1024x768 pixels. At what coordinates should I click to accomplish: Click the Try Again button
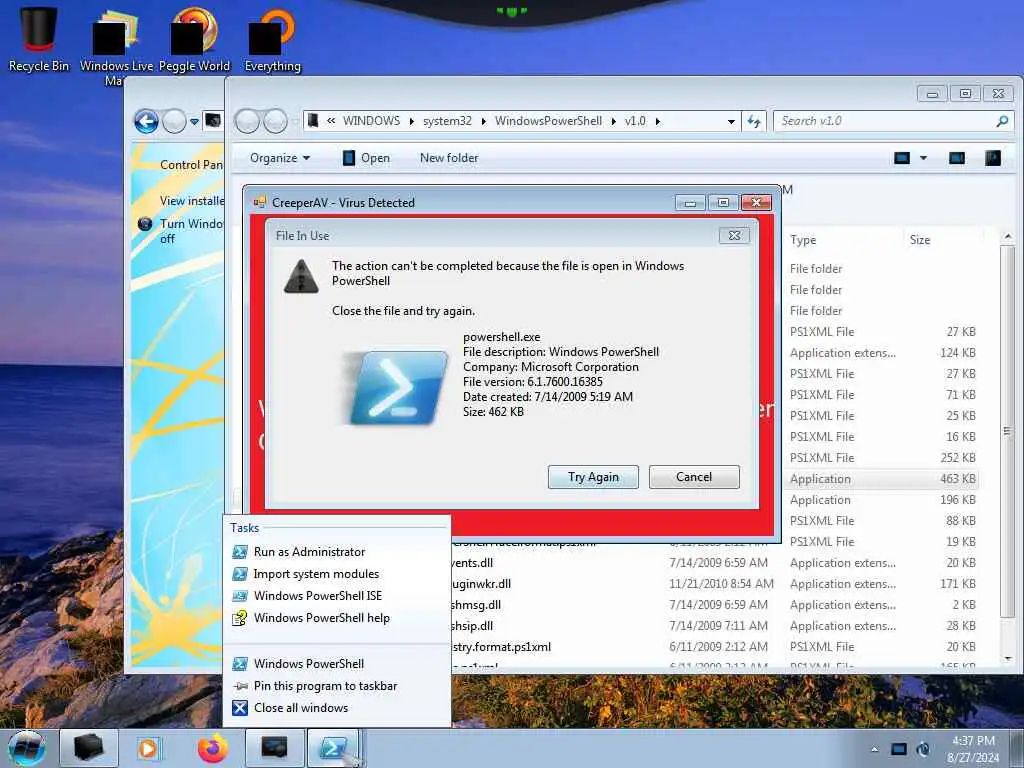(593, 477)
